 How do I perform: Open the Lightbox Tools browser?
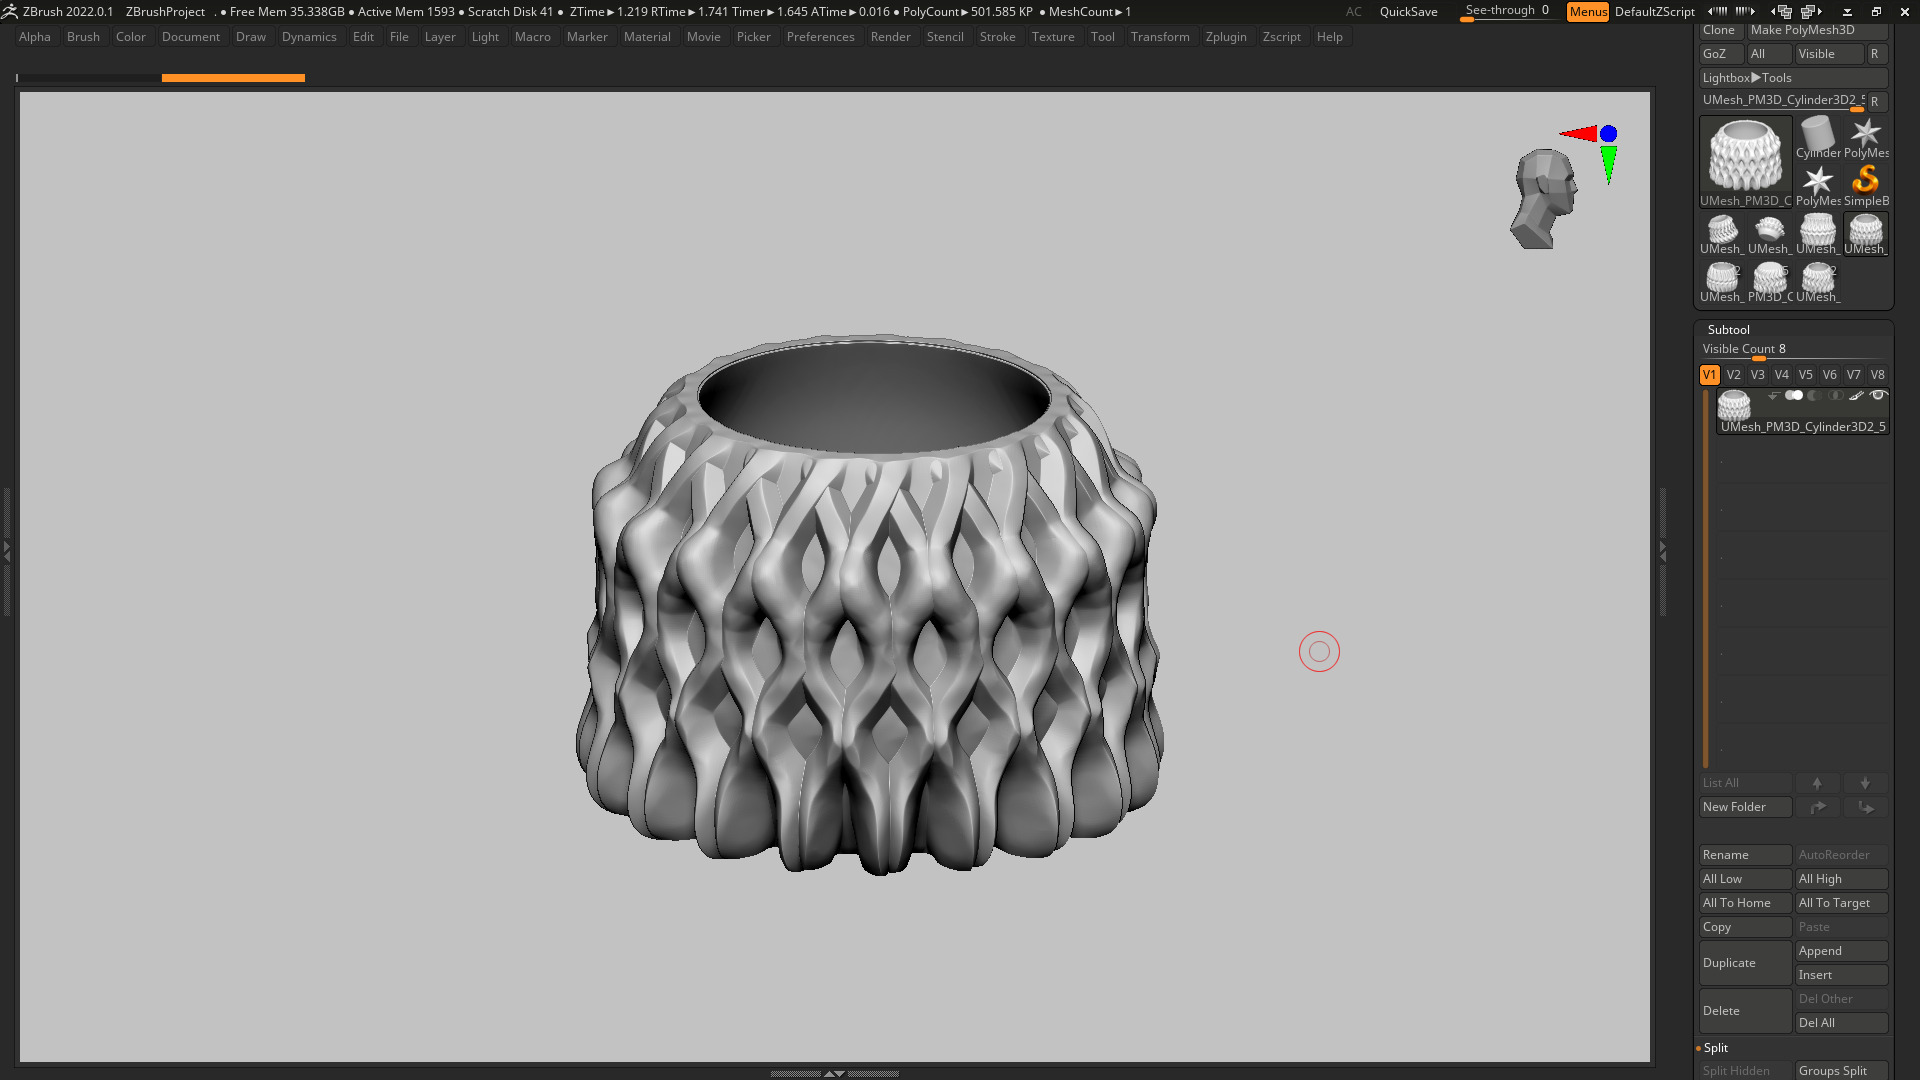1793,78
